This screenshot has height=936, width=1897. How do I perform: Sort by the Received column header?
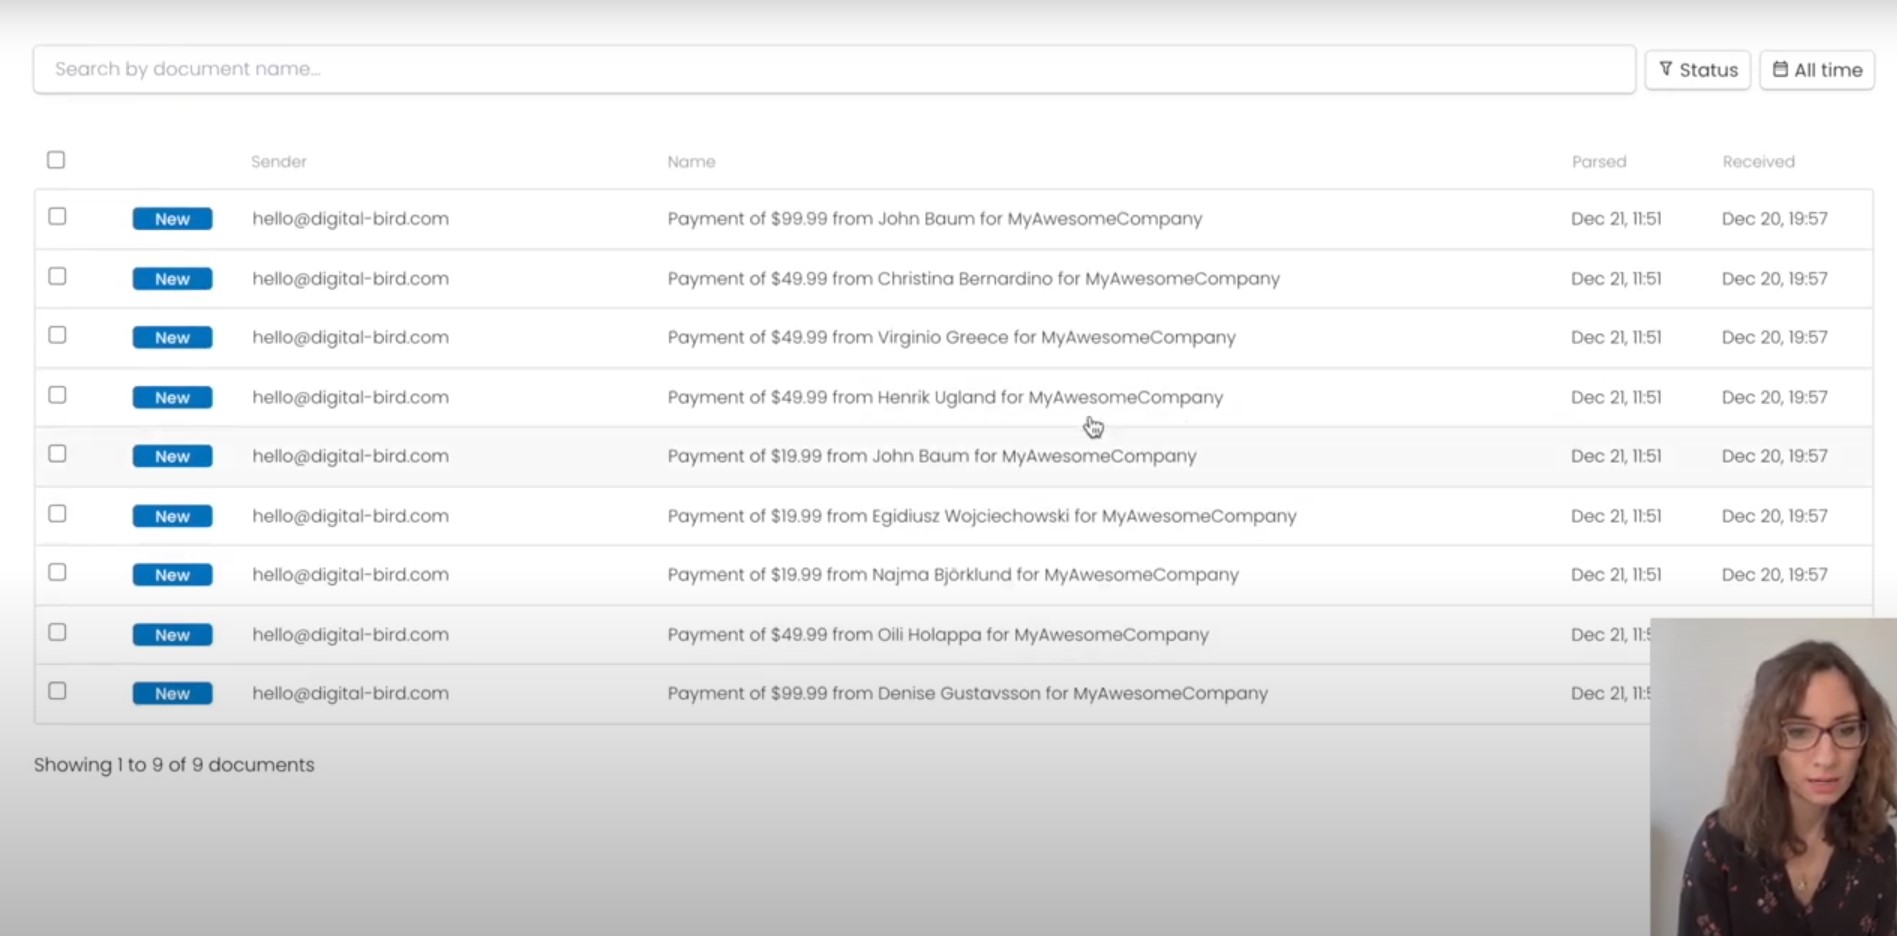point(1758,161)
